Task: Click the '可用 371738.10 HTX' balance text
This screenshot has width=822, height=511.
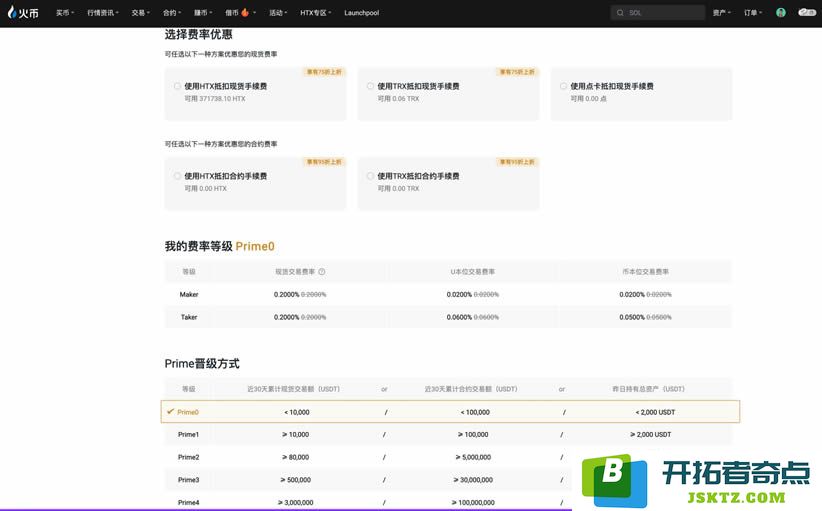Action: click(214, 99)
